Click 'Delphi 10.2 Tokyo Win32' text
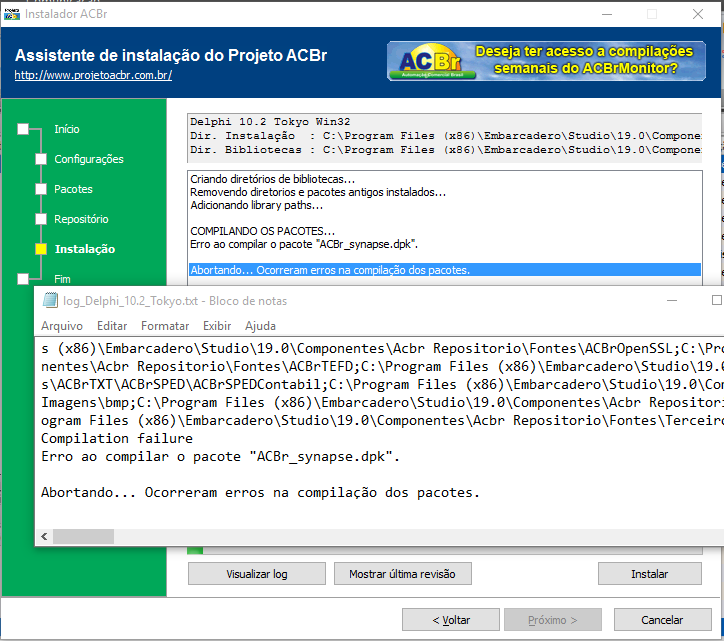This screenshot has height=641, width=724. (270, 122)
